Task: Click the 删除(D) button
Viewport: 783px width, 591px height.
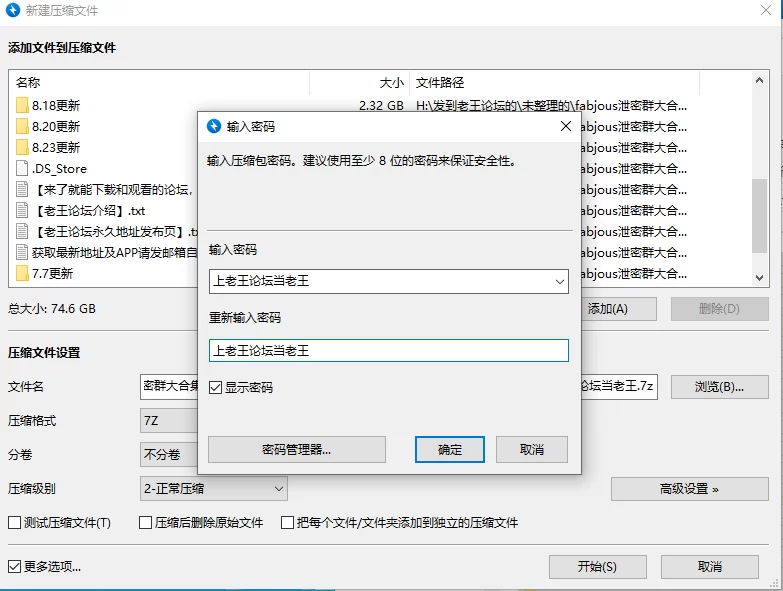Action: coord(720,309)
